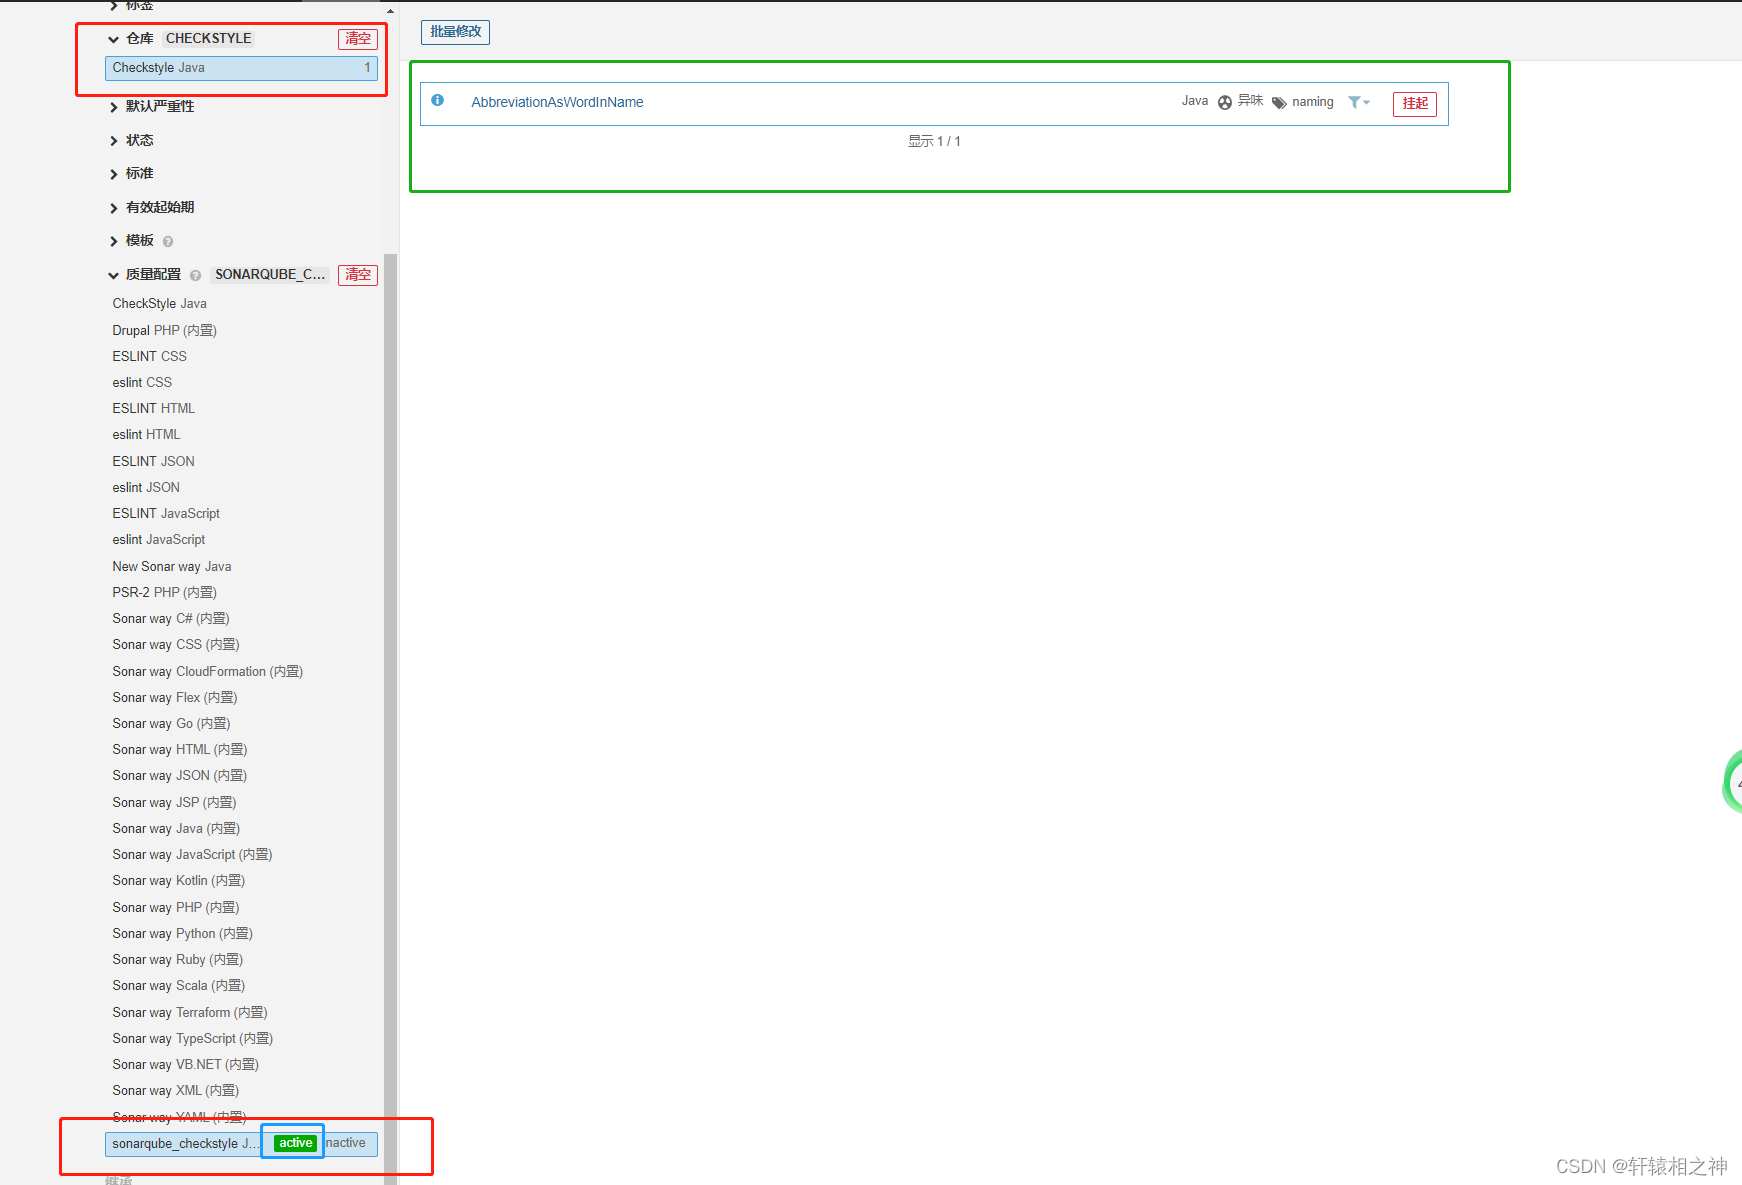This screenshot has width=1742, height=1185.
Task: Click the 挂起 deactivate button
Action: point(1415,104)
